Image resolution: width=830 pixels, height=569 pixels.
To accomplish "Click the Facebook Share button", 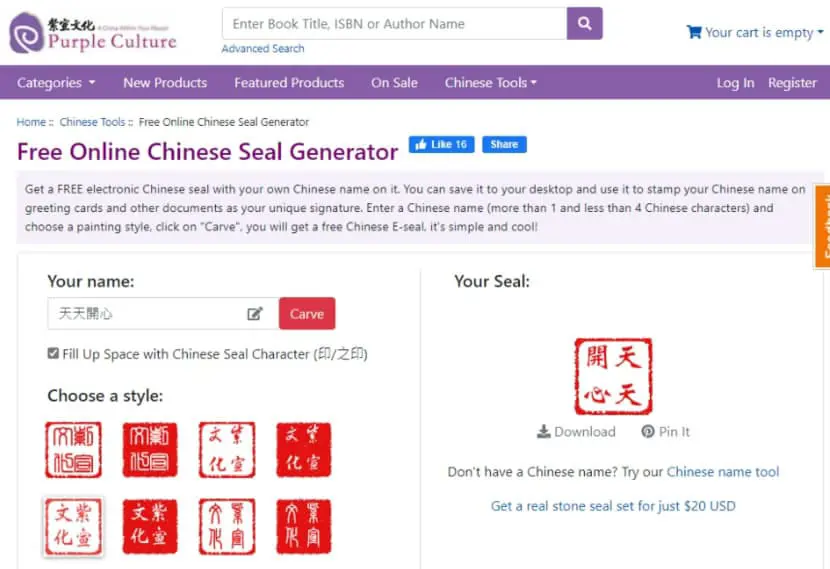I will coord(504,144).
